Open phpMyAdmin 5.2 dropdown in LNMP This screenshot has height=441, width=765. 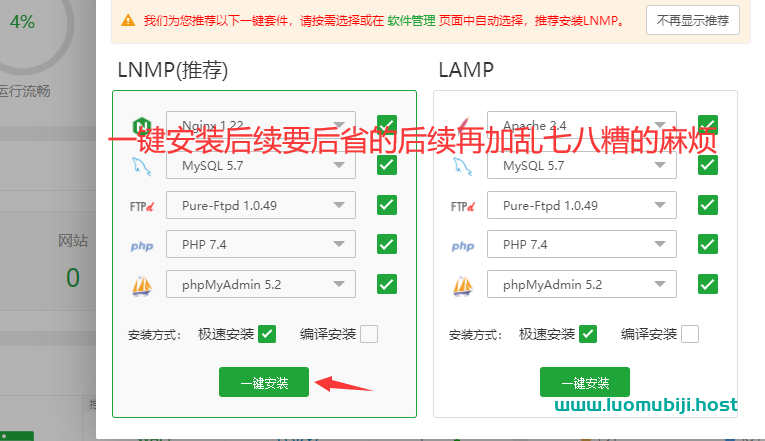pyautogui.click(x=261, y=284)
